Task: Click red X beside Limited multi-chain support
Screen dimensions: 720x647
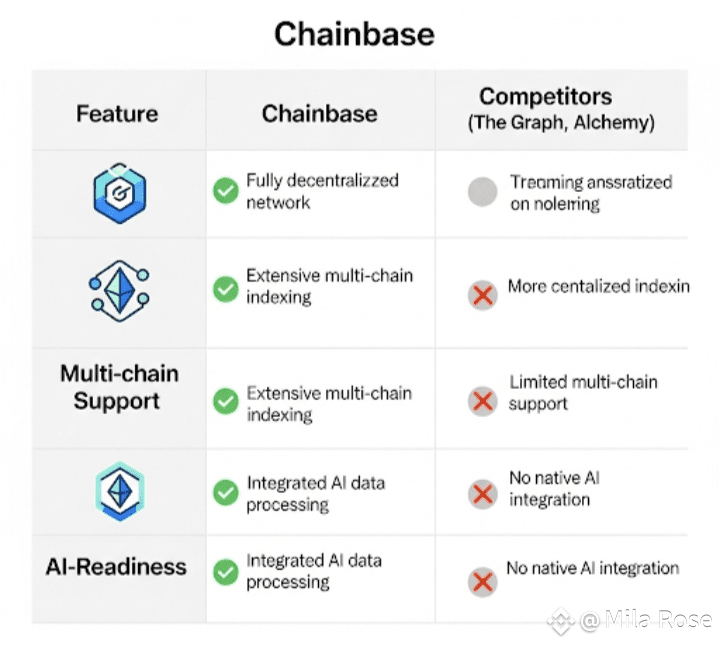Action: pyautogui.click(x=483, y=401)
